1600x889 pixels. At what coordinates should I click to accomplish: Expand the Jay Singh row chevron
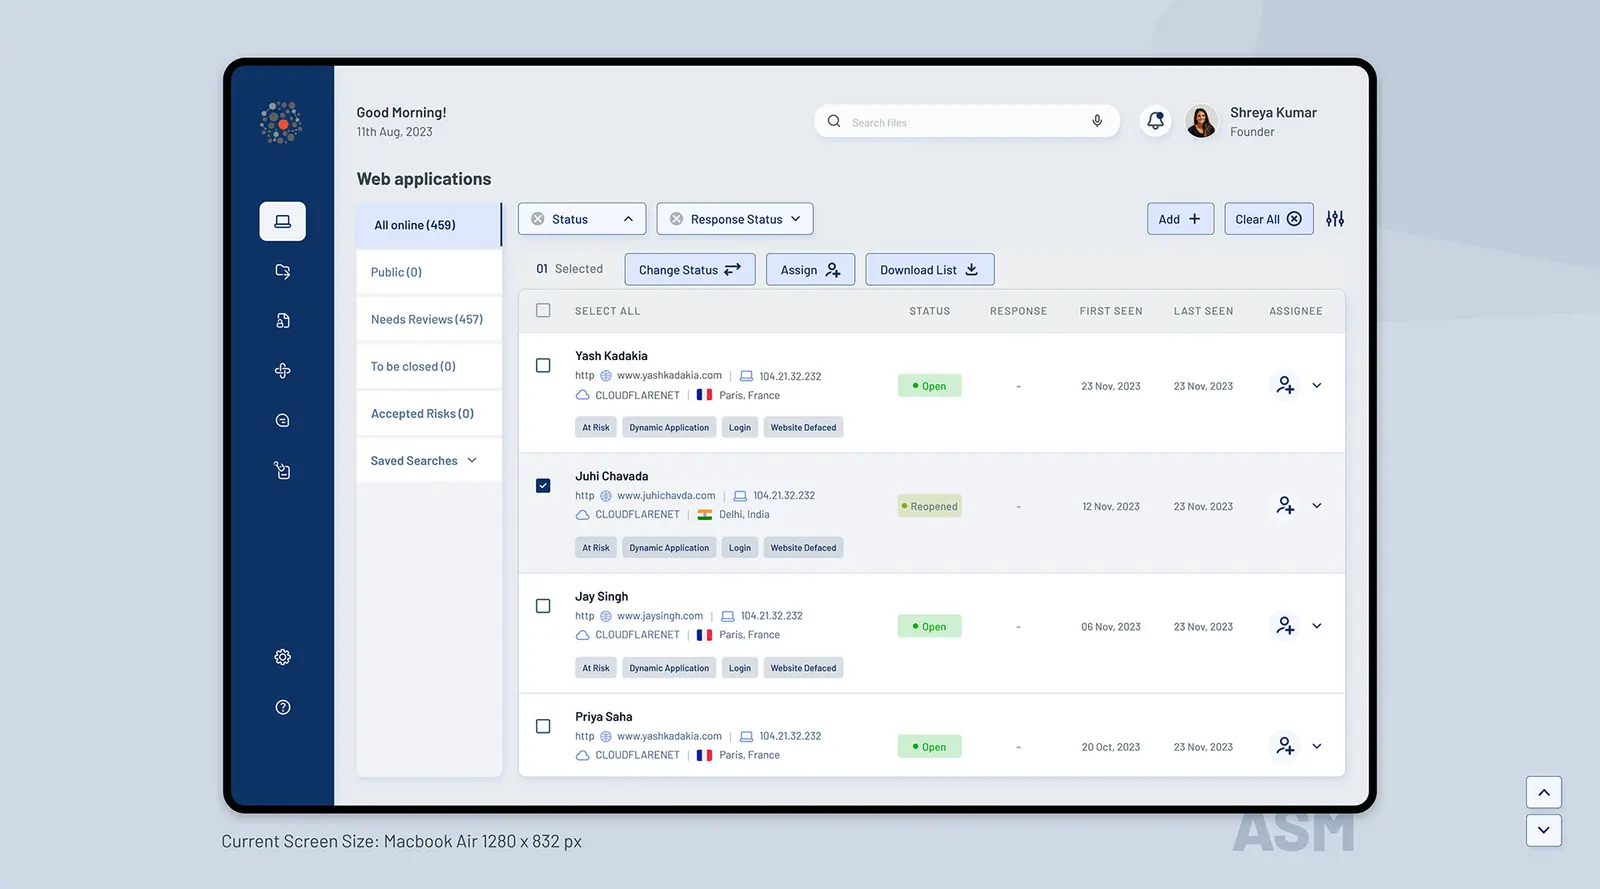[1317, 626]
